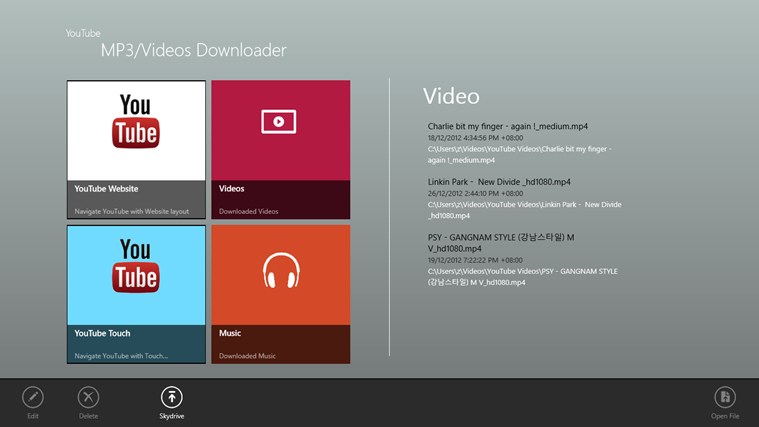Open the YouTube Website tile logo
Viewport: 759px width, 427px height.
[136, 122]
